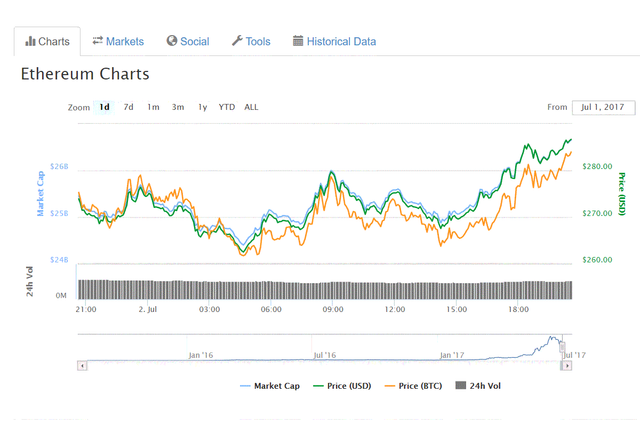Show ALL time range on chart
Screen dimensions: 640x427
pyautogui.click(x=251, y=107)
